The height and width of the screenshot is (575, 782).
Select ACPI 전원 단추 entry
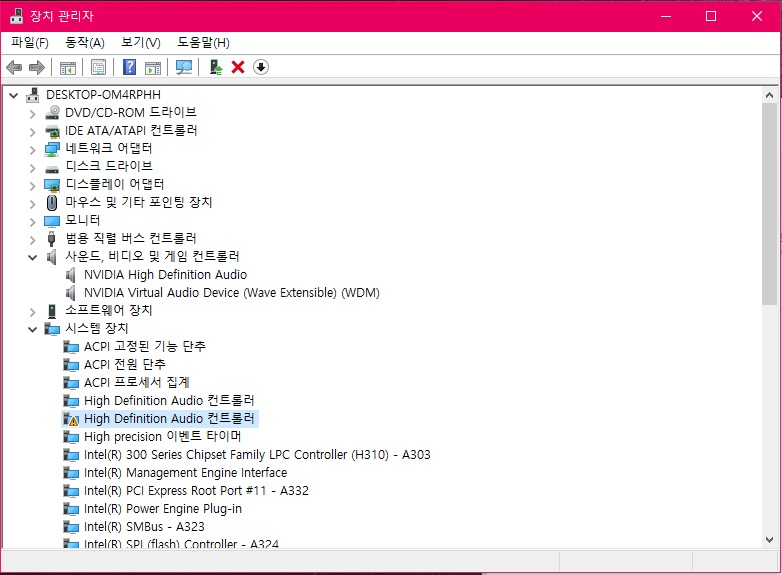125,365
